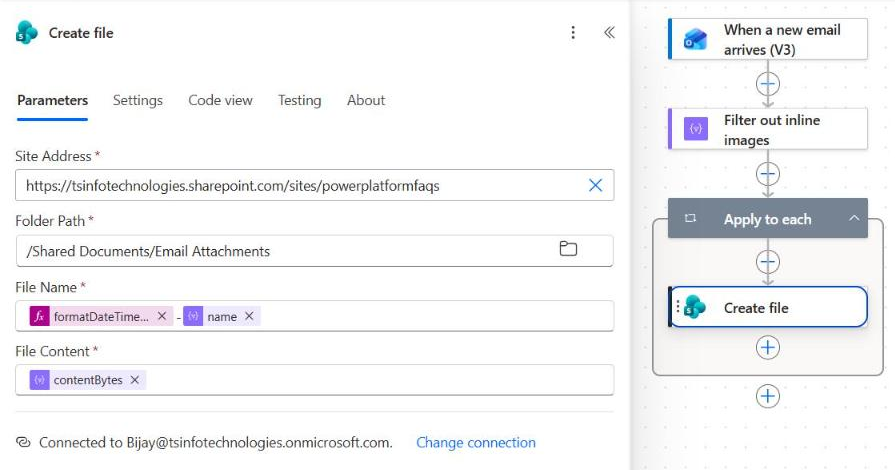Switch to the Parameters tab

[x=53, y=101]
